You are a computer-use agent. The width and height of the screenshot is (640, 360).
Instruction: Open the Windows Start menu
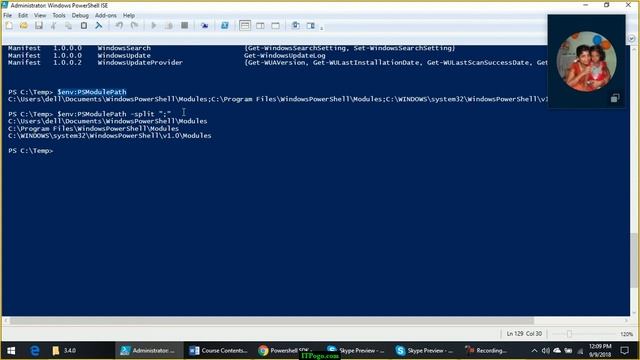[11, 351]
